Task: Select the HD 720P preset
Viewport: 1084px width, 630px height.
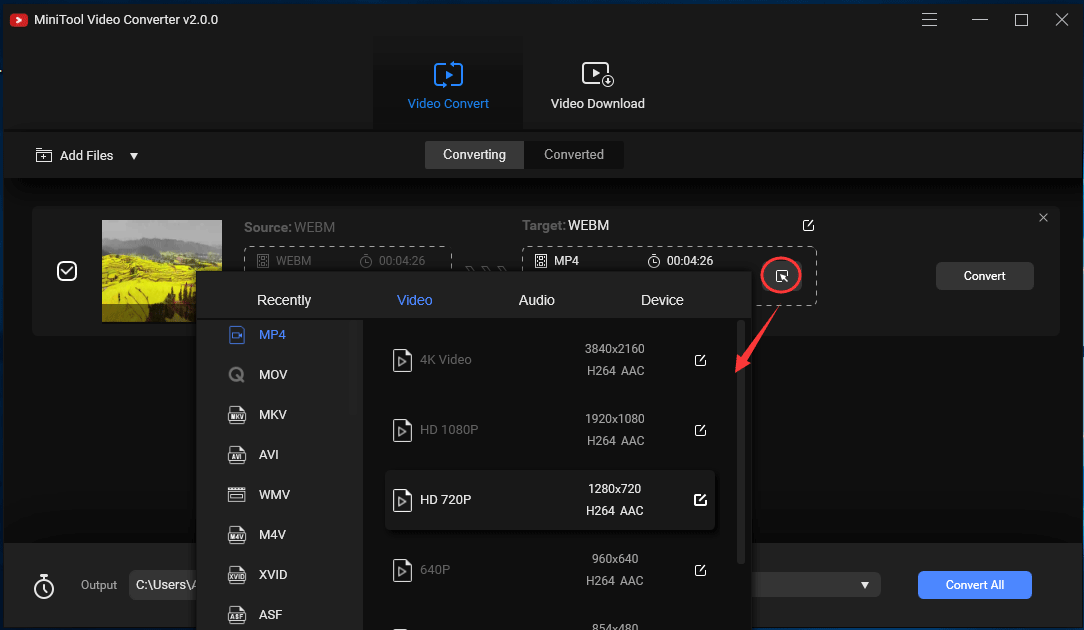Action: (550, 500)
